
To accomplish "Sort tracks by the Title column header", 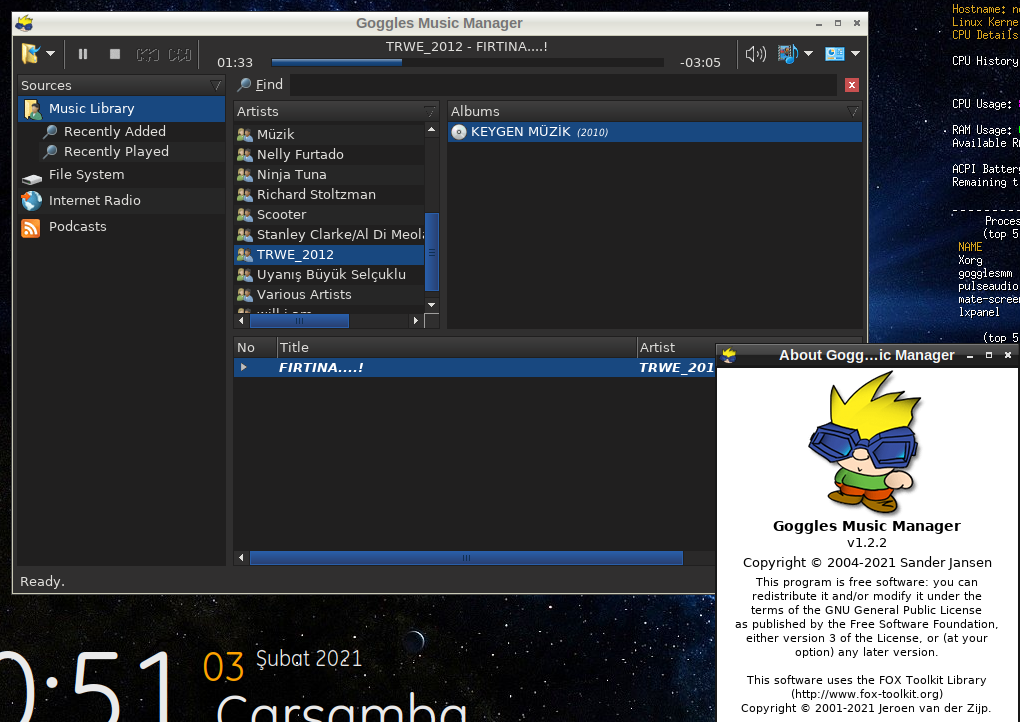I will 457,348.
